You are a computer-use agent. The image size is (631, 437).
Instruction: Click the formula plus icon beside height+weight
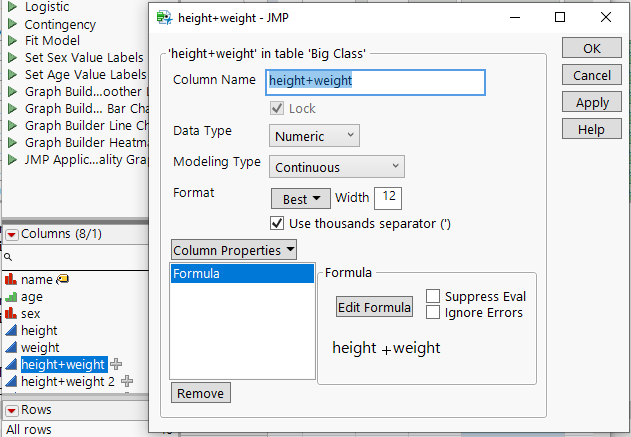pyautogui.click(x=116, y=365)
